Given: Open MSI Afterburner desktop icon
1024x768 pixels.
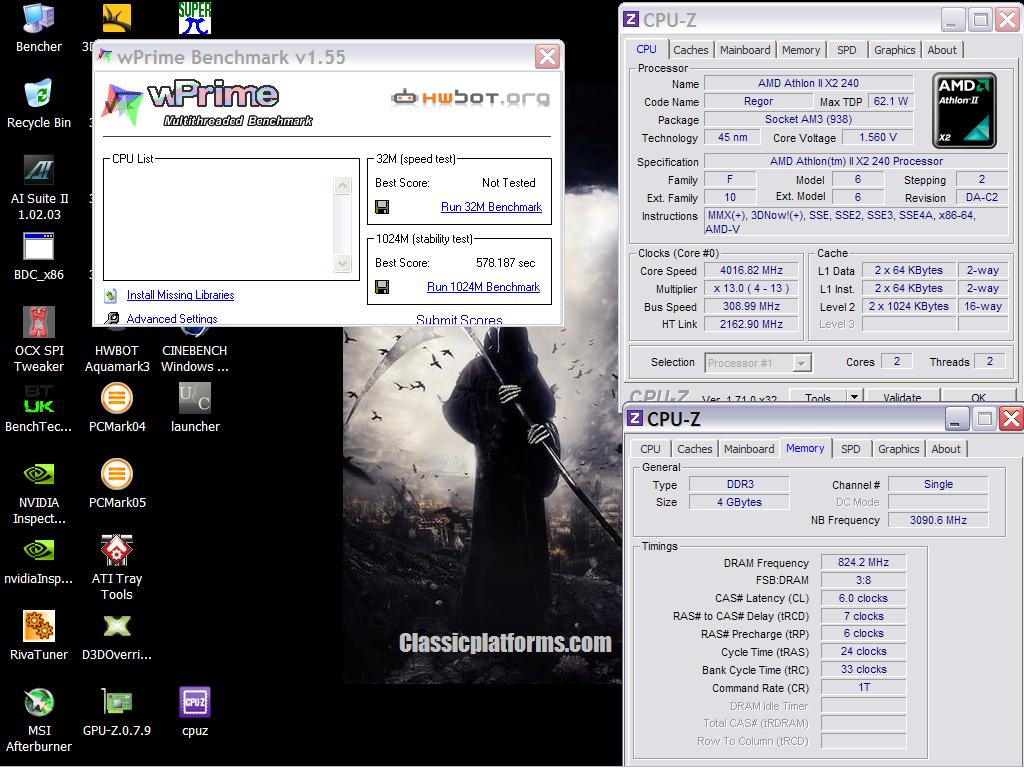Looking at the screenshot, I should pyautogui.click(x=39, y=720).
